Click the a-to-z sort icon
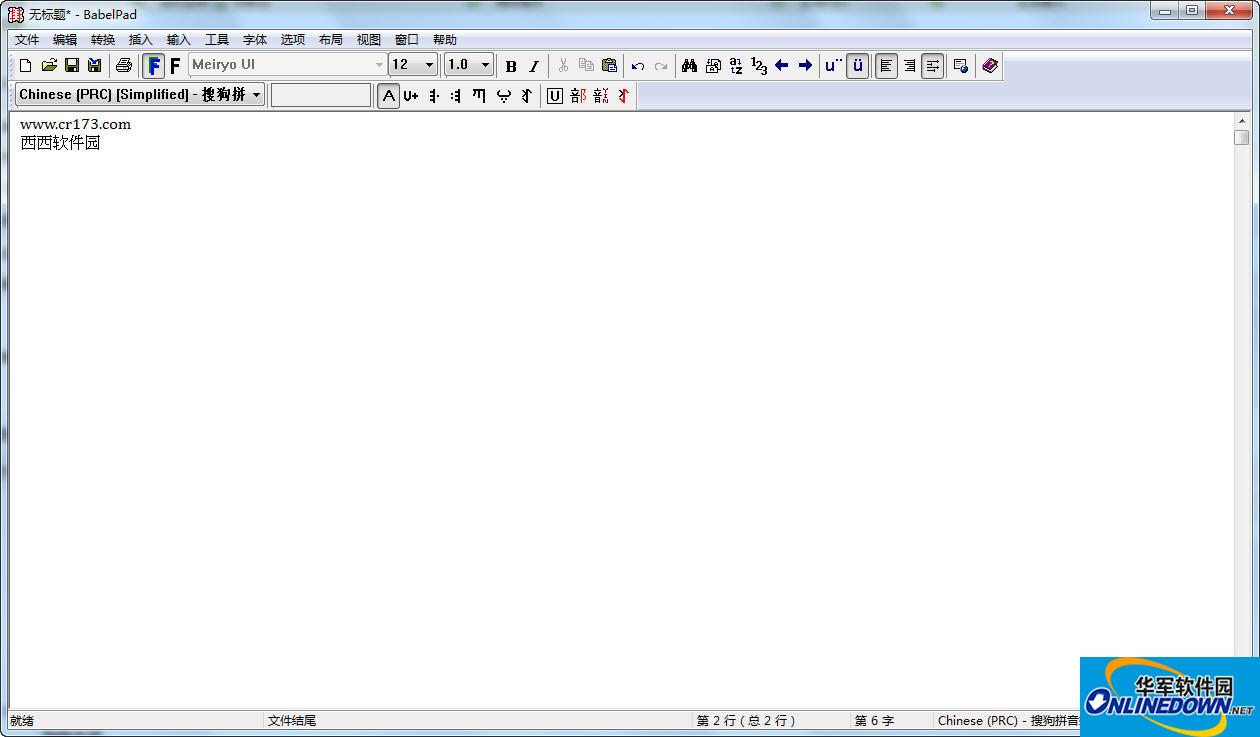The image size is (1260, 737). 736,66
